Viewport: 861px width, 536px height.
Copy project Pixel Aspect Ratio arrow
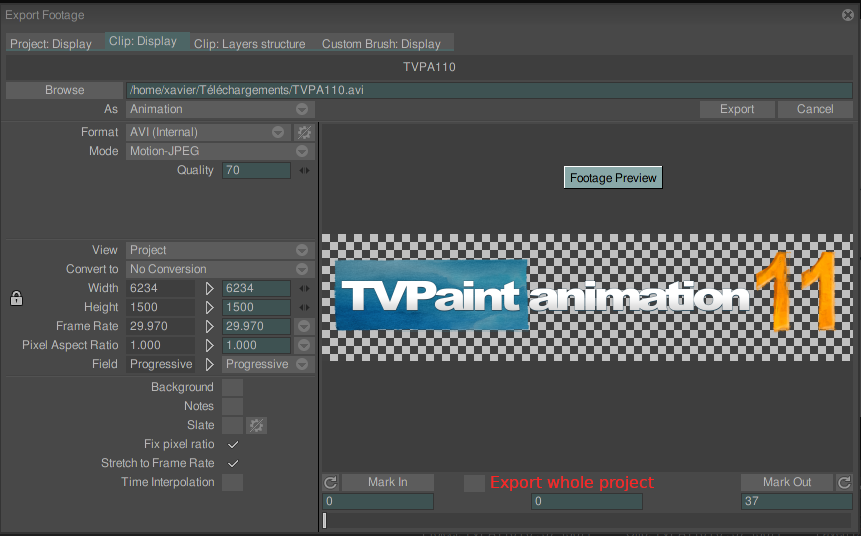(209, 345)
